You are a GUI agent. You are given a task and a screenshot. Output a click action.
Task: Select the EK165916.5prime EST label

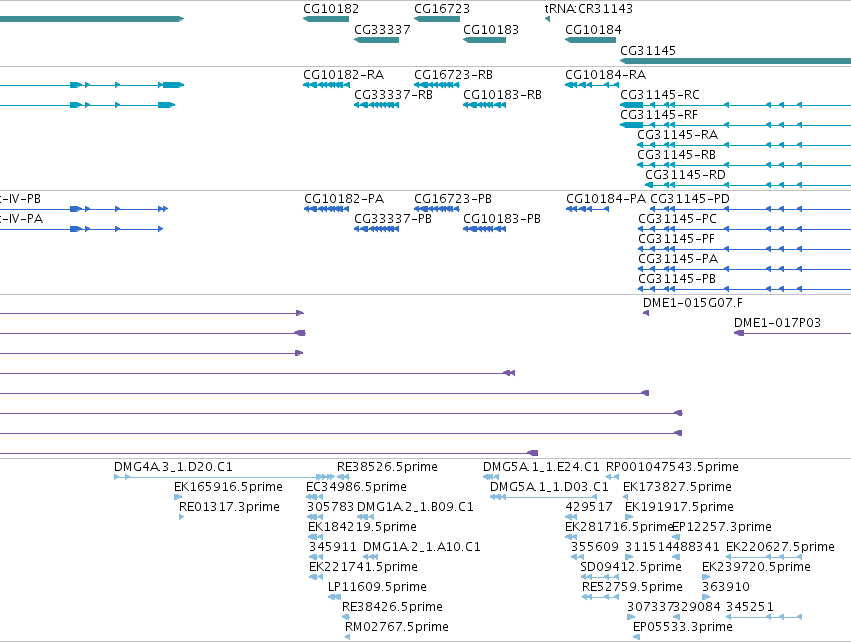click(x=228, y=487)
